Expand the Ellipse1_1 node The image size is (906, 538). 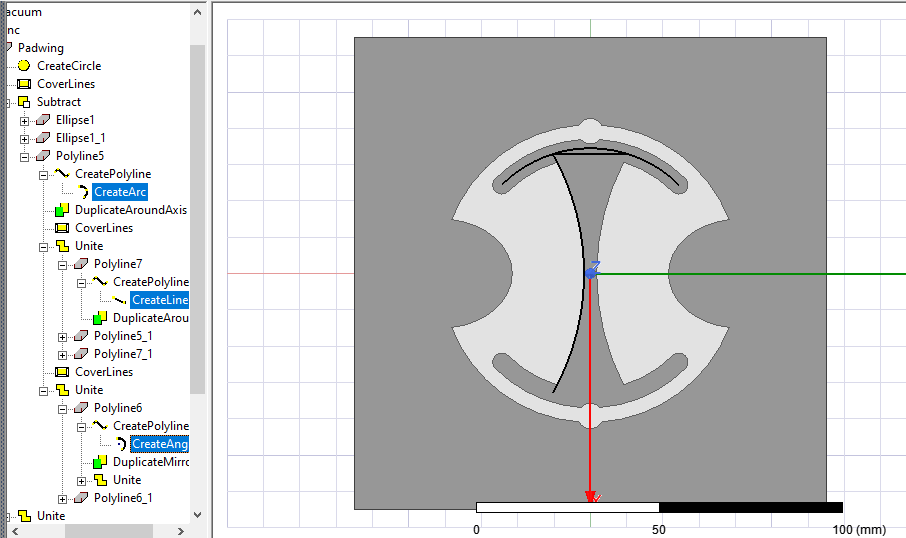point(24,139)
